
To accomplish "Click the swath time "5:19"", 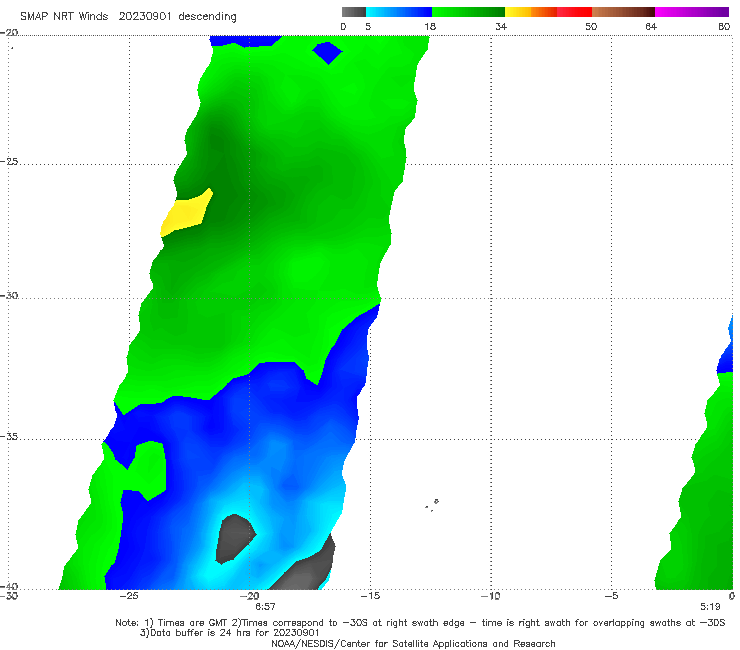I will click(710, 607).
